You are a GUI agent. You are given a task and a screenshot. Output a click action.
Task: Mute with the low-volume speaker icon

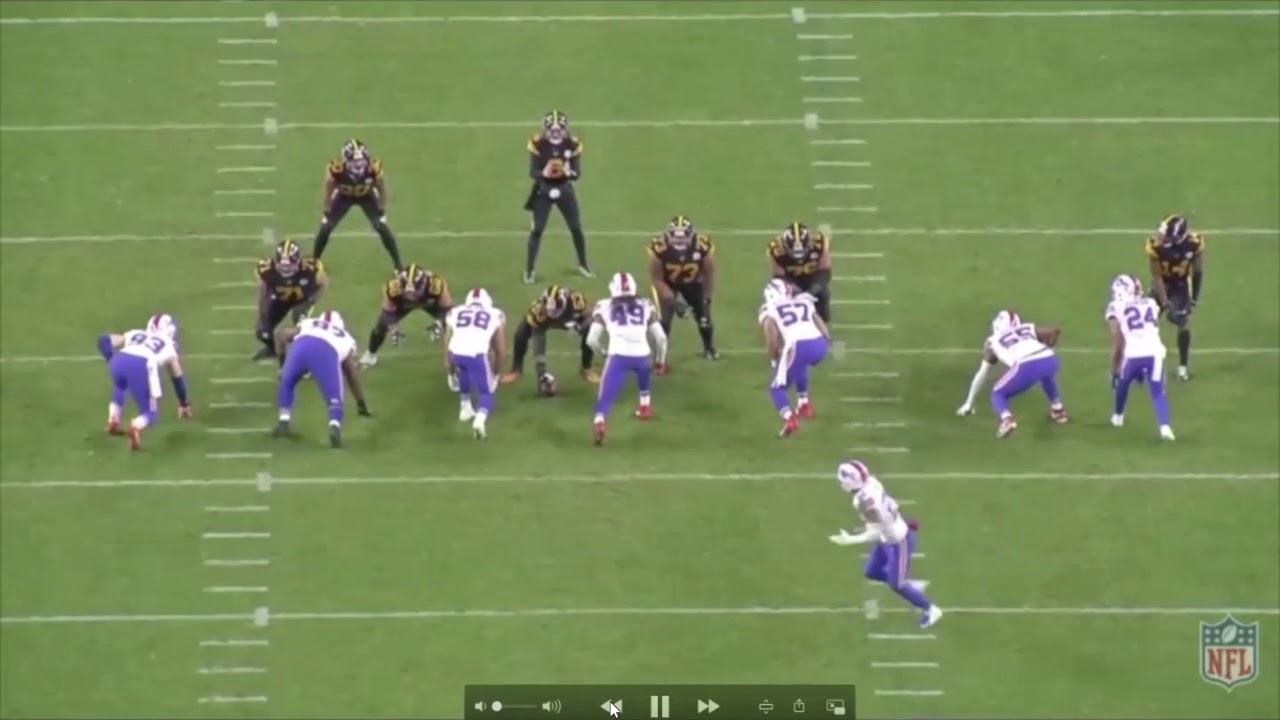(480, 706)
